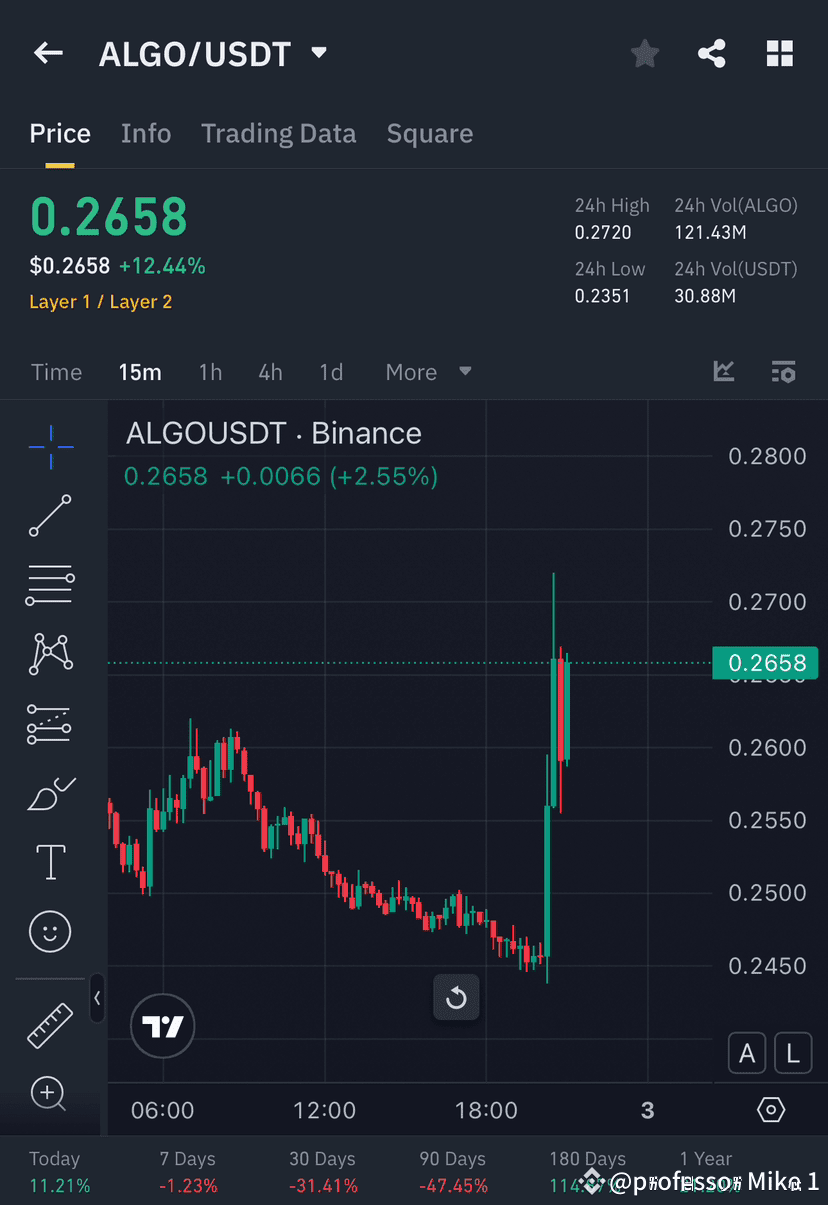Toggle ALGO/USDT as a favorite star
Viewport: 828px width, 1205px height.
click(x=644, y=53)
